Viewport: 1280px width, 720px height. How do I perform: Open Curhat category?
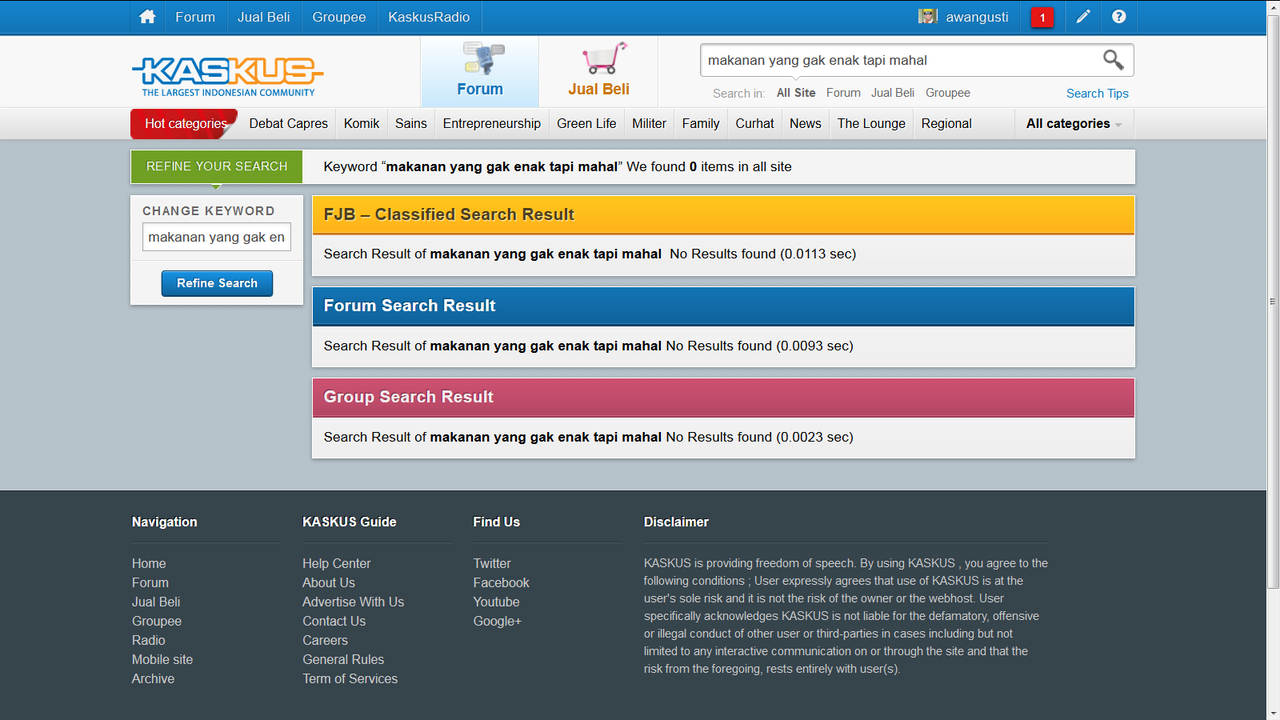point(755,124)
